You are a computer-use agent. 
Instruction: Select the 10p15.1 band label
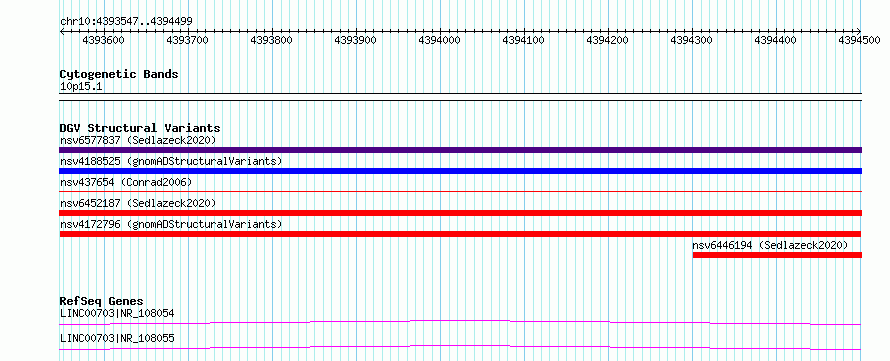(81, 87)
